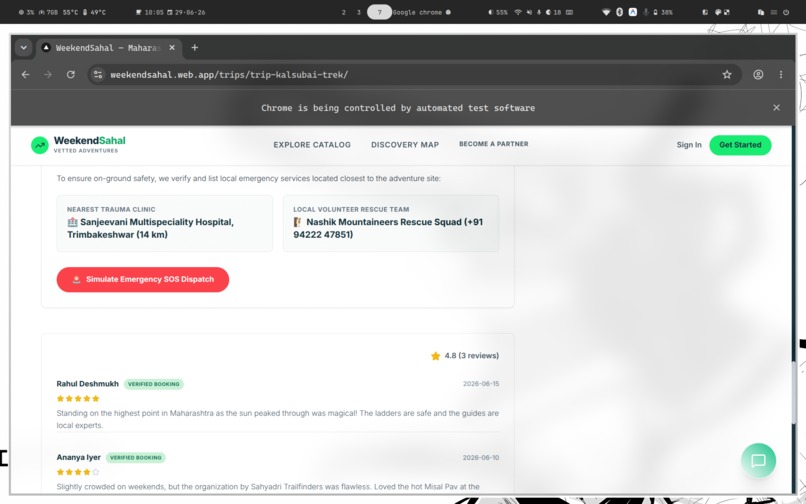This screenshot has height=504, width=806.
Task: Click Rahul Deshmukh's five-star rating
Action: coord(78,399)
